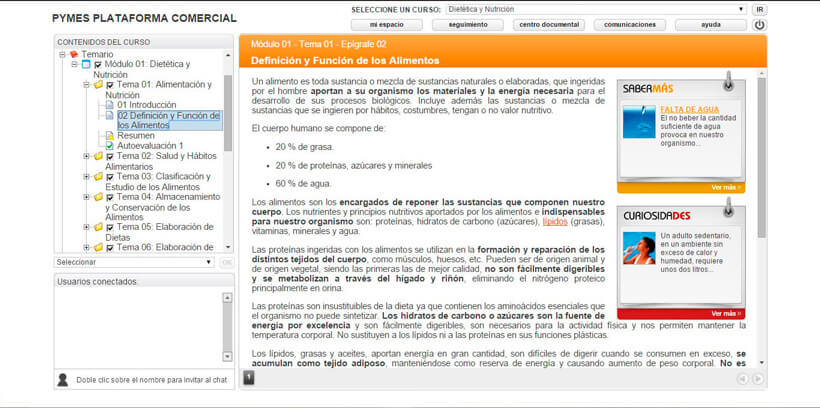820x408 pixels.
Task: Click Ver más in Curiosidades box
Action: tap(726, 314)
